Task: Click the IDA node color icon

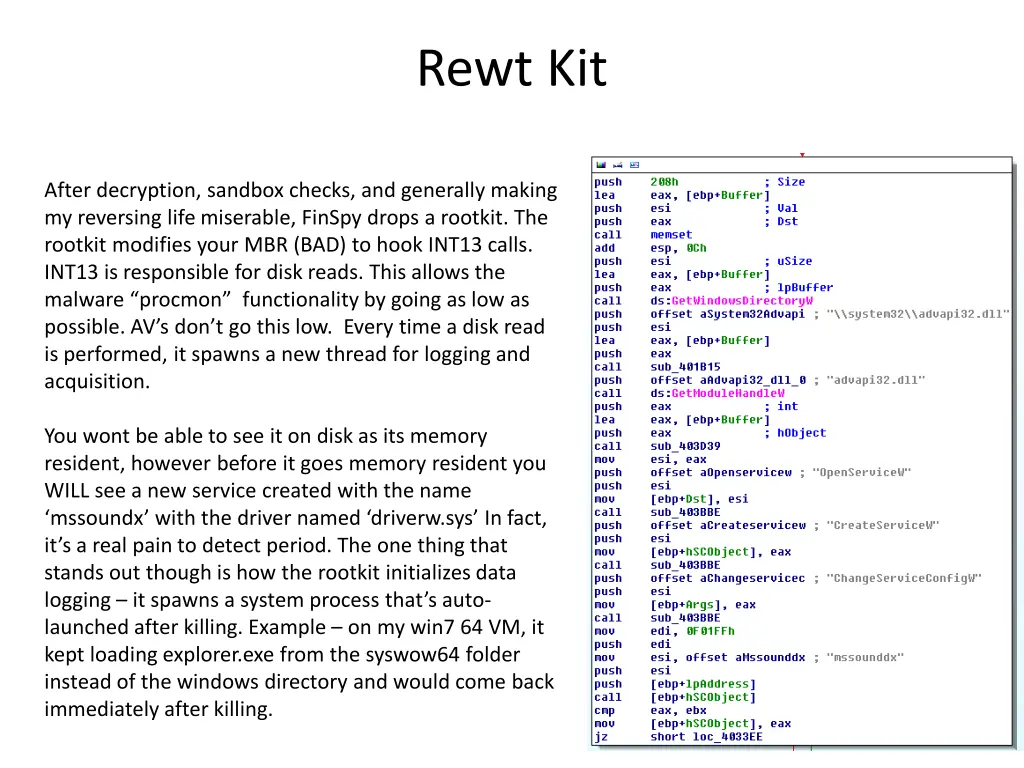Action: coord(601,165)
